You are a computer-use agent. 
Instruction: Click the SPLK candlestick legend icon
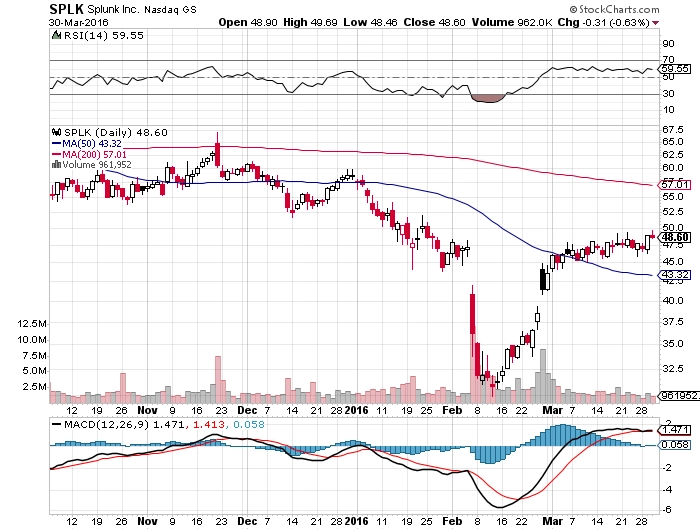coord(56,132)
